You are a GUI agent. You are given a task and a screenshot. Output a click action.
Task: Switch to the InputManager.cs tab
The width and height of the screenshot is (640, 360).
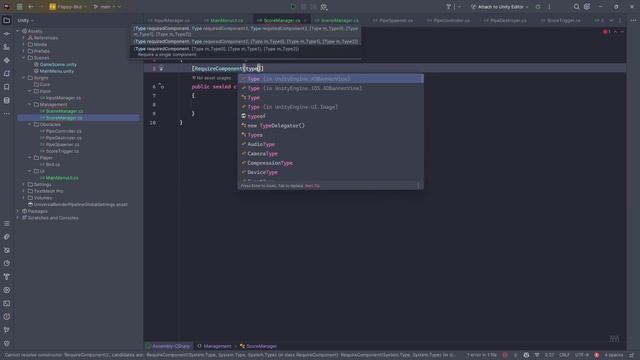tap(169, 20)
